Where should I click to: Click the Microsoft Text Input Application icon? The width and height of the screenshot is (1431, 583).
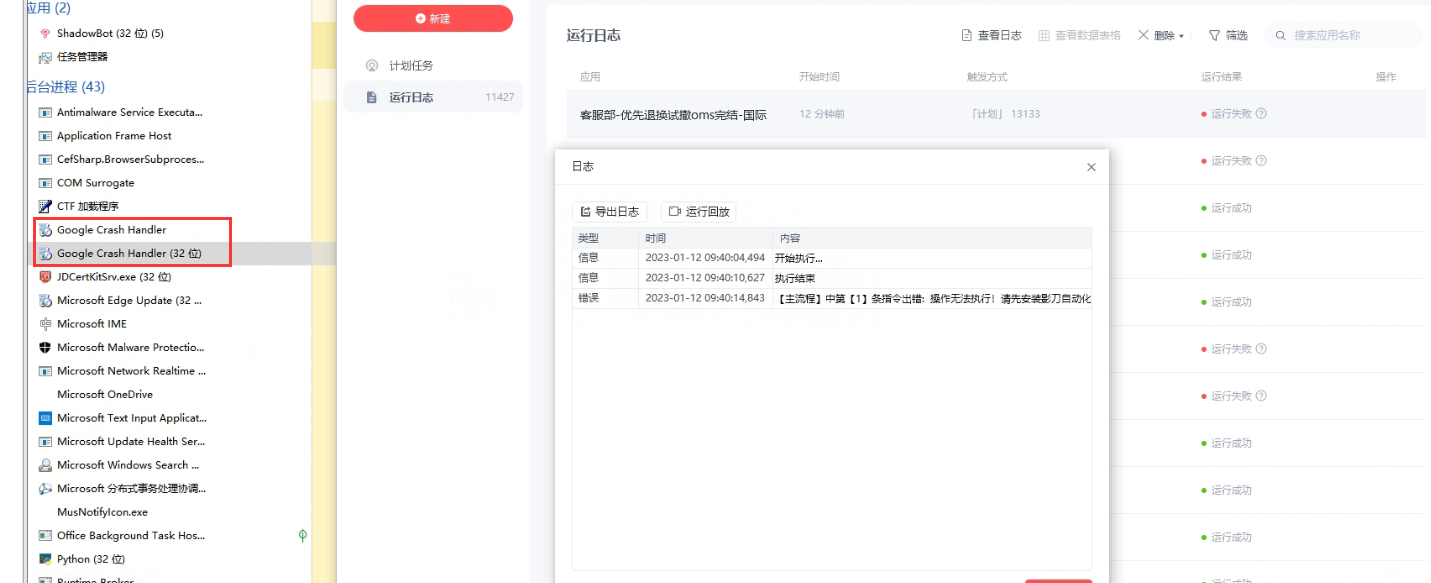click(45, 418)
